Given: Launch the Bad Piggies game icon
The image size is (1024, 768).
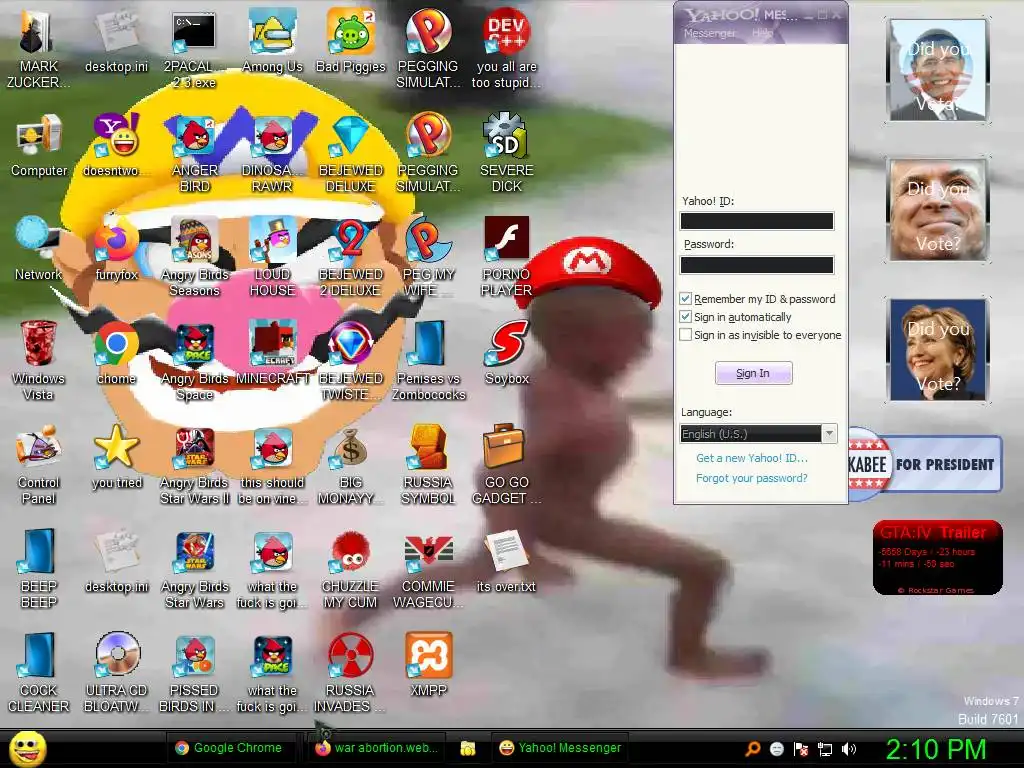Looking at the screenshot, I should pos(351,40).
